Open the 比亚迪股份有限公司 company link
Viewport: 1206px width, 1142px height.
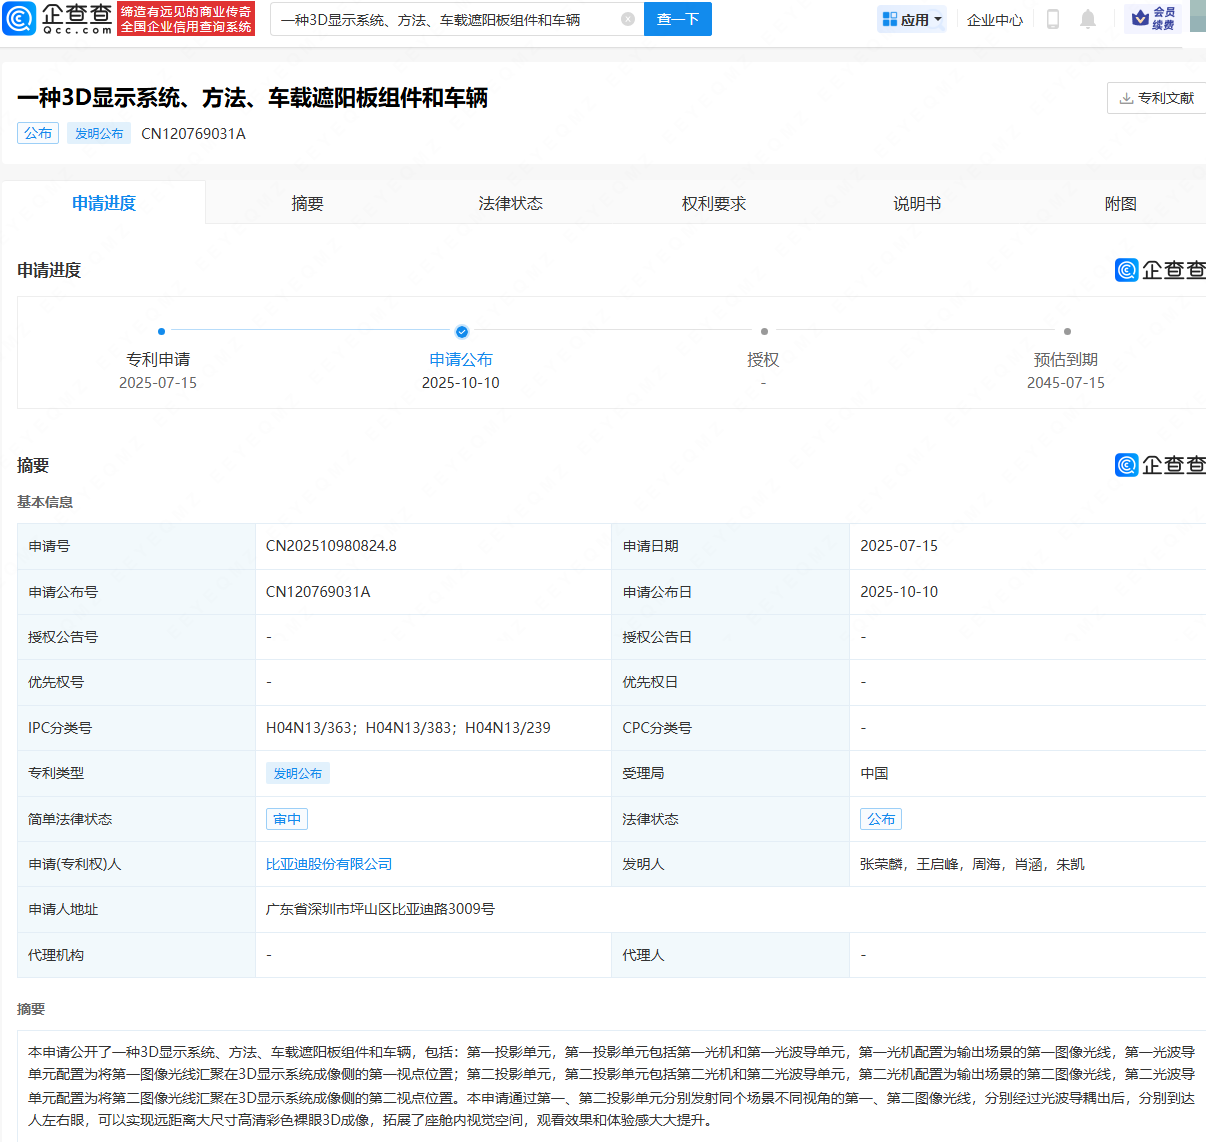click(329, 864)
